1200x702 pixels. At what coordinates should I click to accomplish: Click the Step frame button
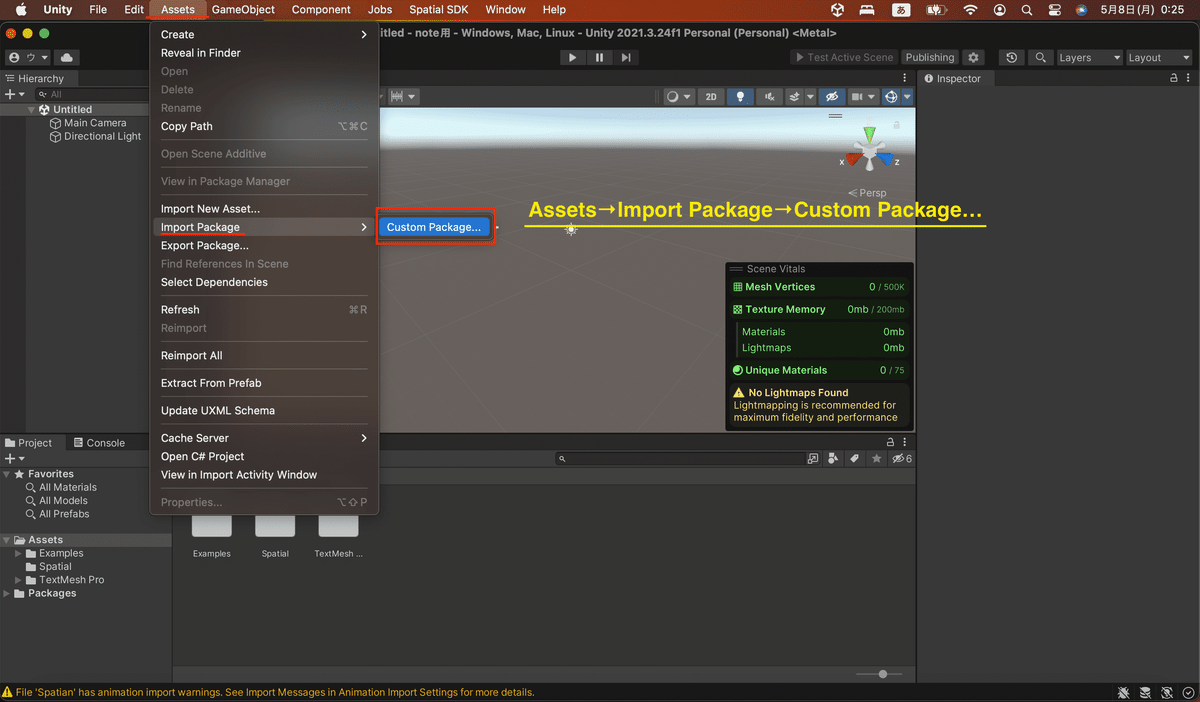(x=626, y=58)
